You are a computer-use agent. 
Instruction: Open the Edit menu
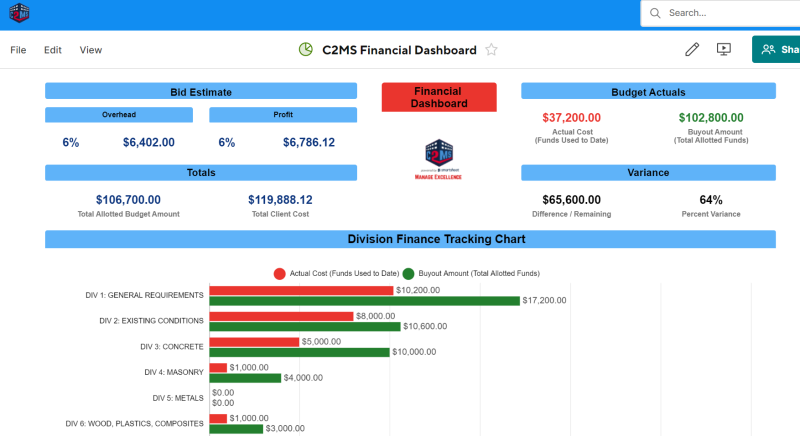pyautogui.click(x=53, y=50)
